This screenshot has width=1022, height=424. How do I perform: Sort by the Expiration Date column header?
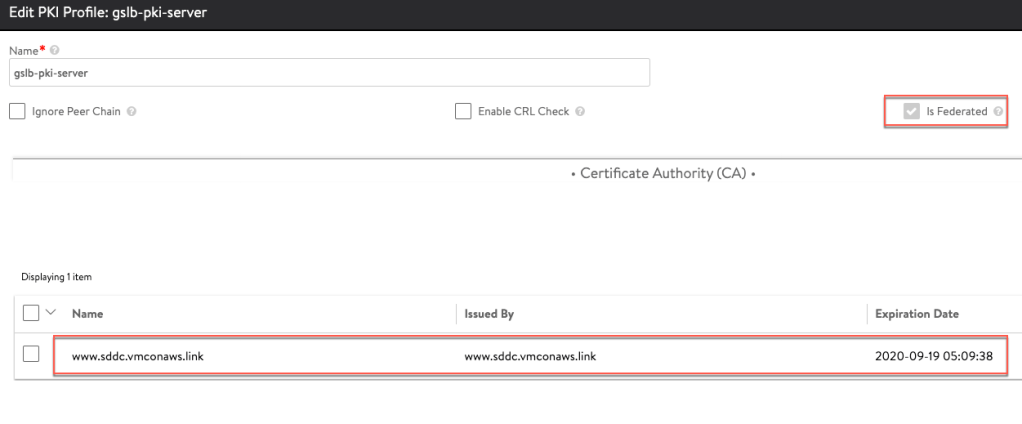tap(916, 314)
